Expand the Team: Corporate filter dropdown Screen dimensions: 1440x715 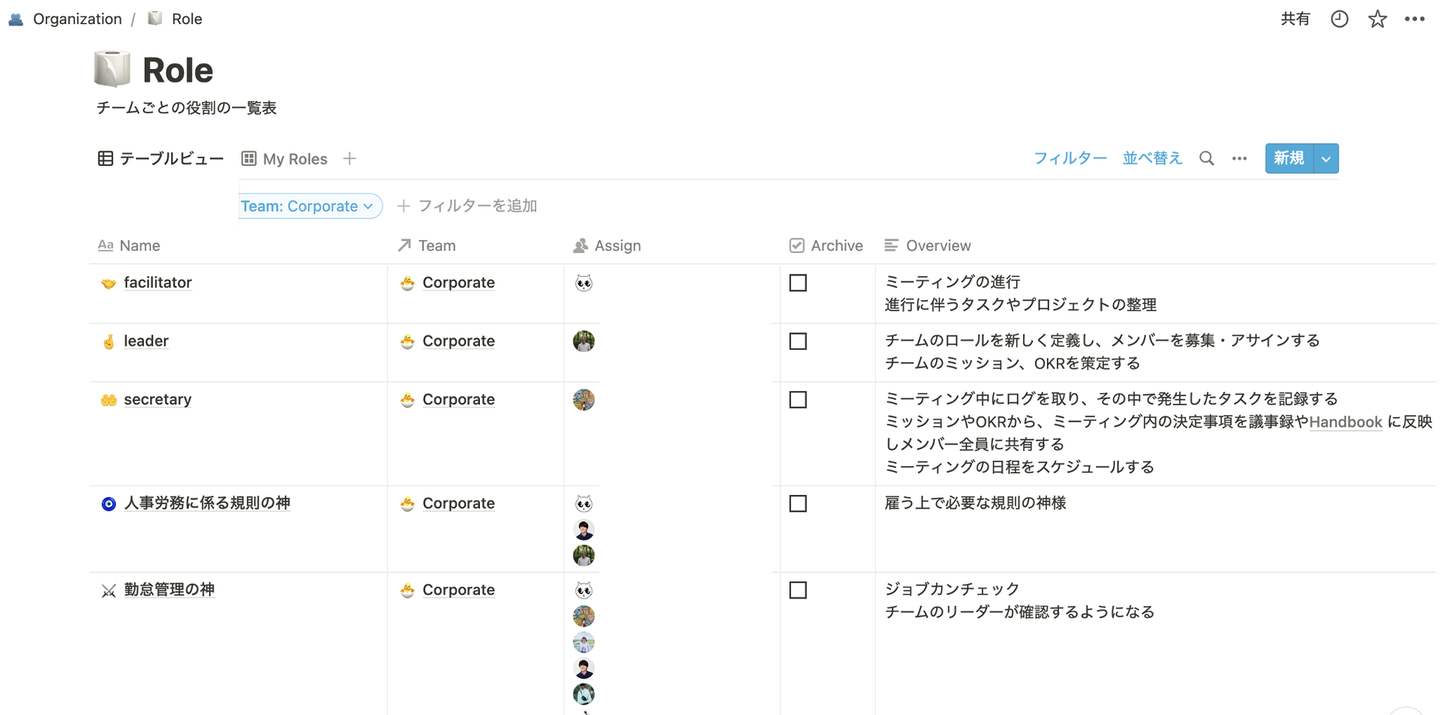tap(310, 206)
